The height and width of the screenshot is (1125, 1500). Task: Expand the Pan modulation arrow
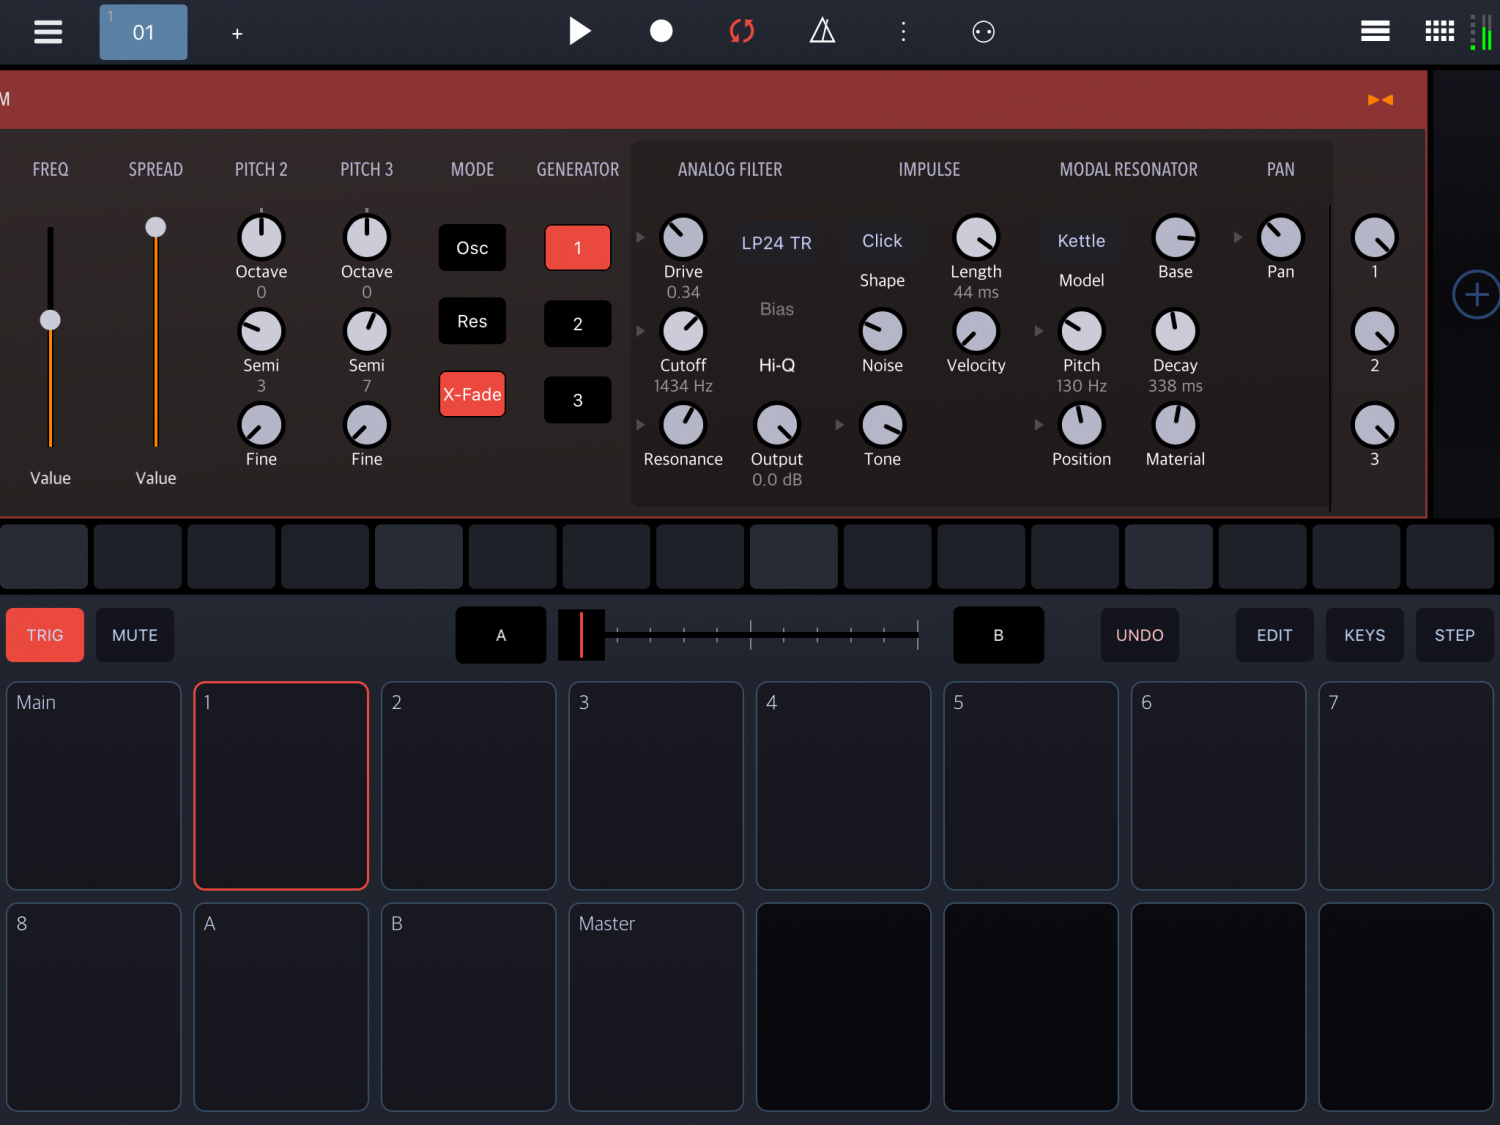pos(1238,237)
